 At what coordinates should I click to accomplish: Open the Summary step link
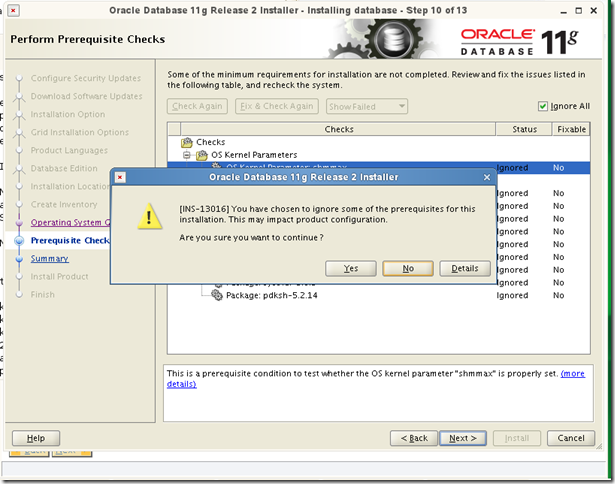pyautogui.click(x=49, y=258)
